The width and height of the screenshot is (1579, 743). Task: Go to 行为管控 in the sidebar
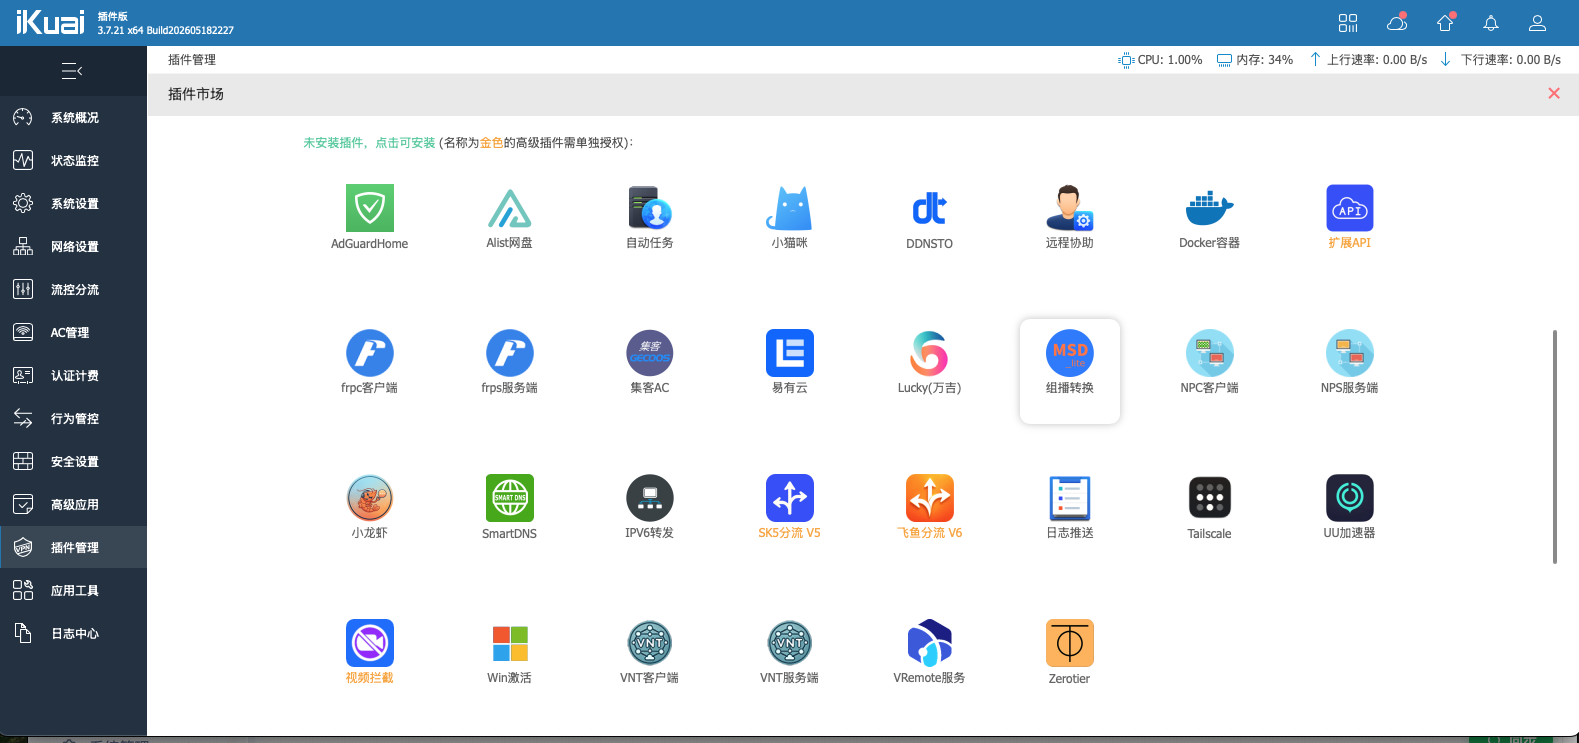click(73, 419)
